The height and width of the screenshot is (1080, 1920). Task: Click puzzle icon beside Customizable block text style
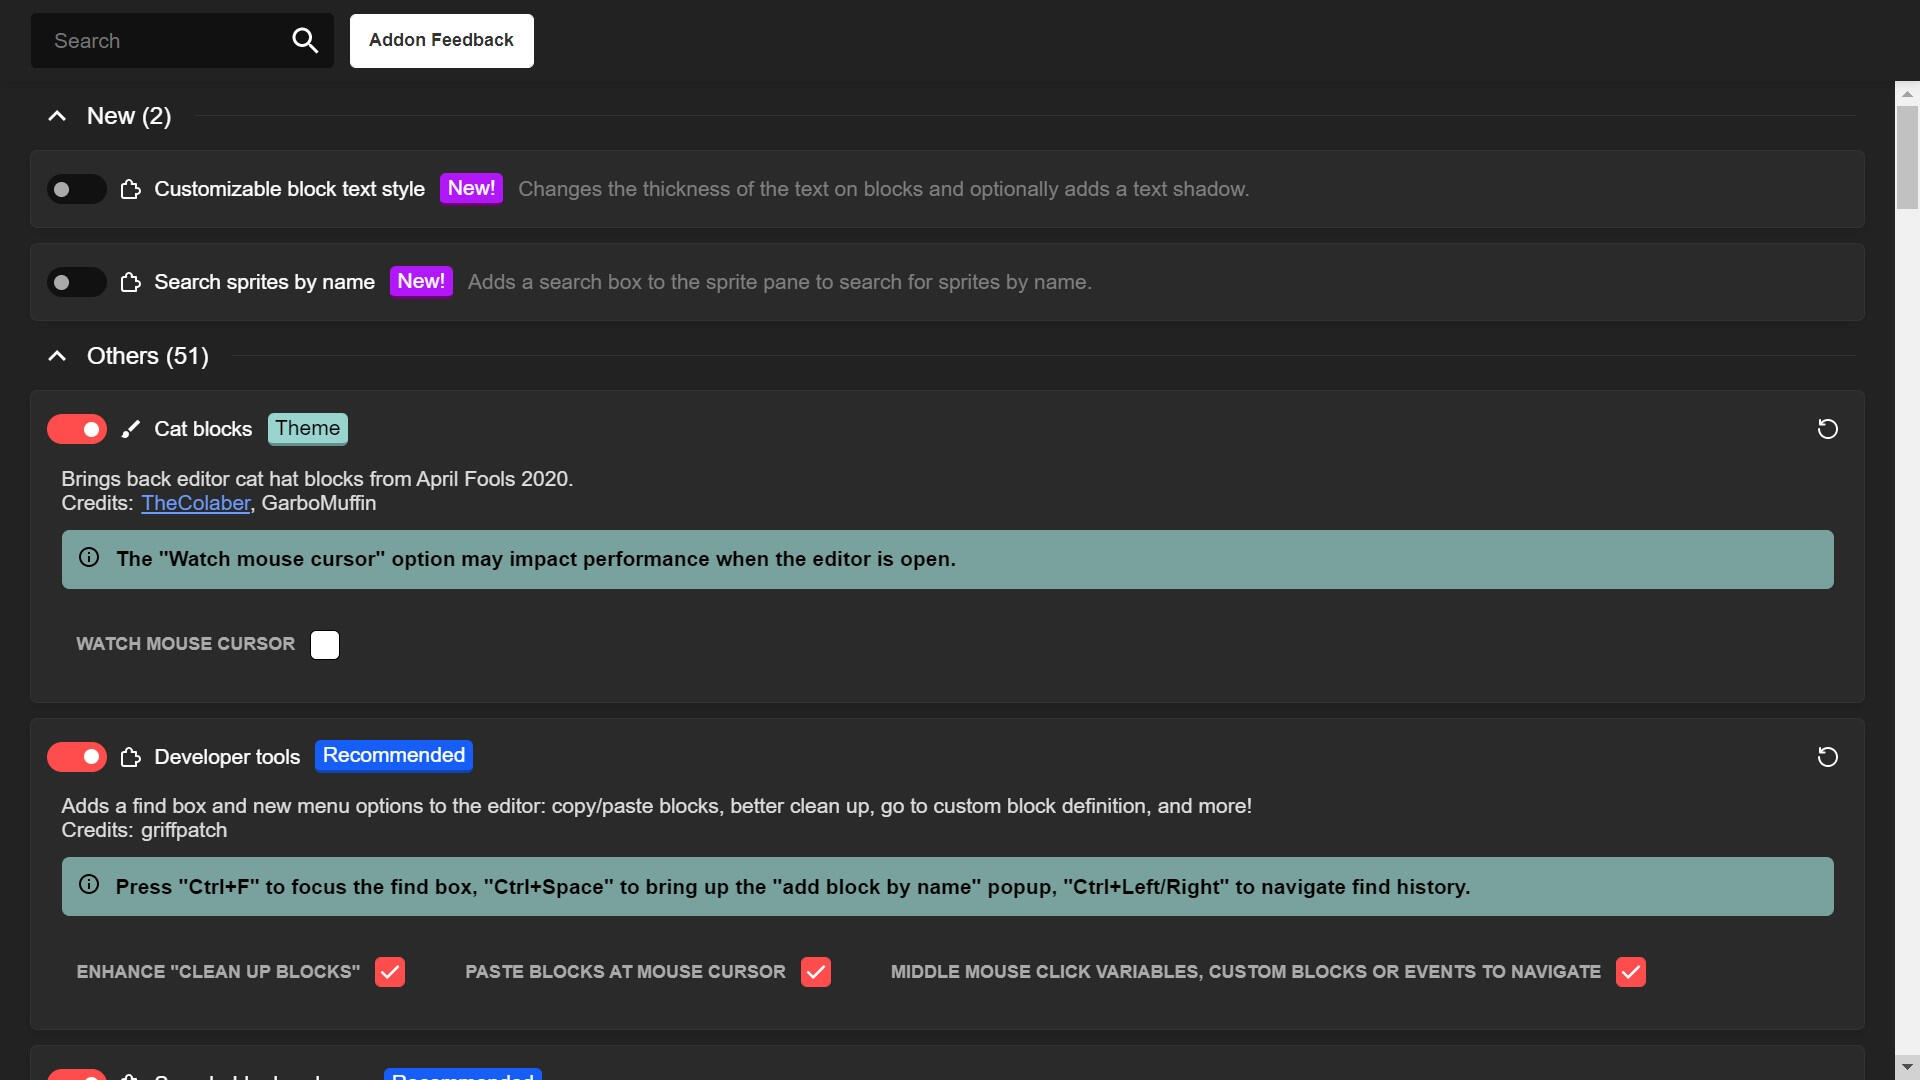pyautogui.click(x=130, y=190)
